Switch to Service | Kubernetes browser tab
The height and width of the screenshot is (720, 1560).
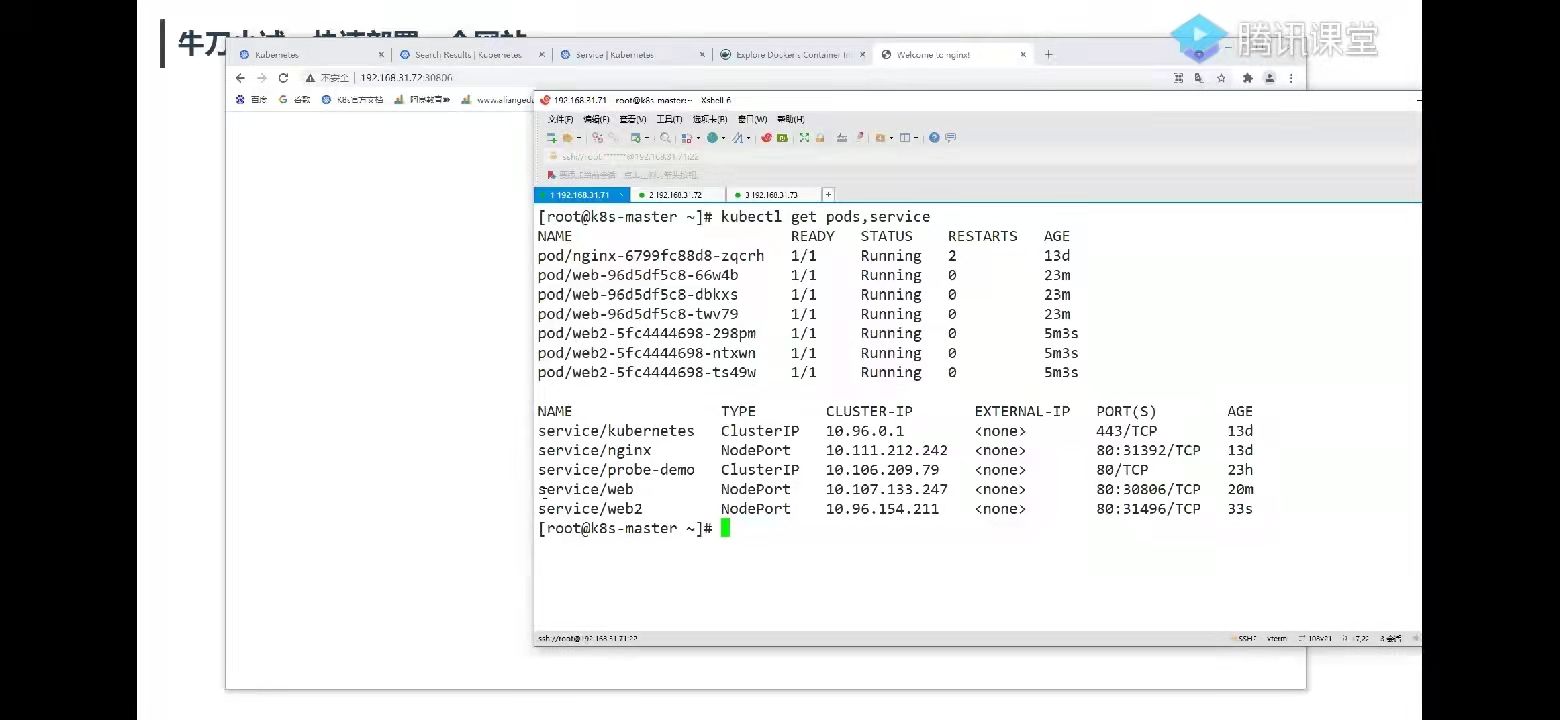pyautogui.click(x=632, y=55)
